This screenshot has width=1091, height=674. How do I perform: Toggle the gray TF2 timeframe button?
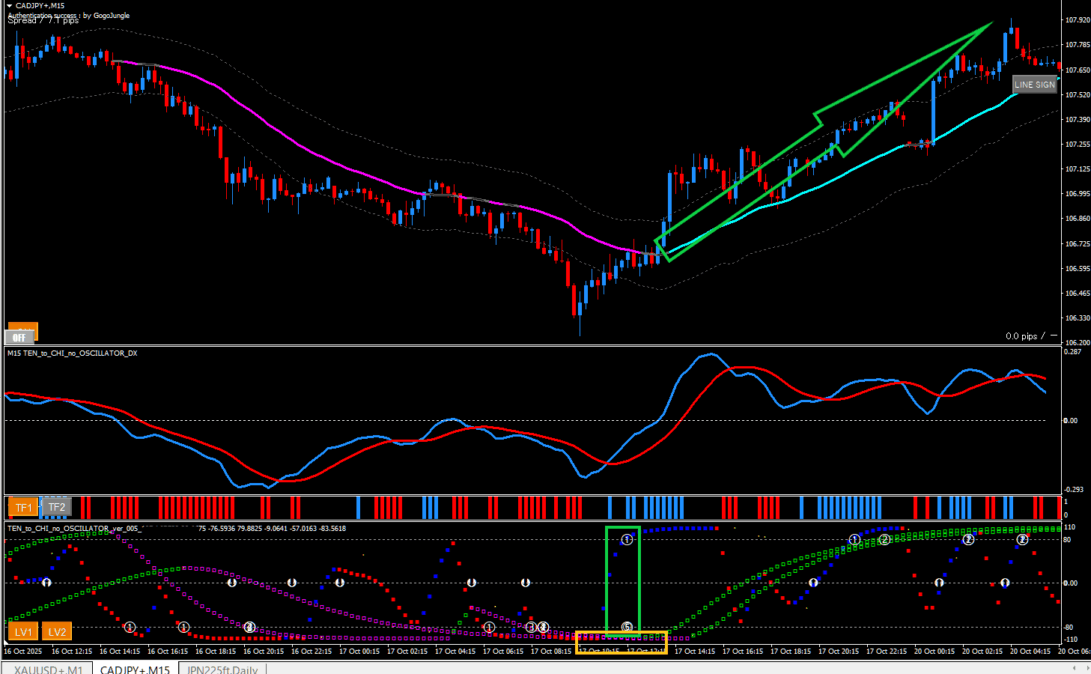click(56, 507)
